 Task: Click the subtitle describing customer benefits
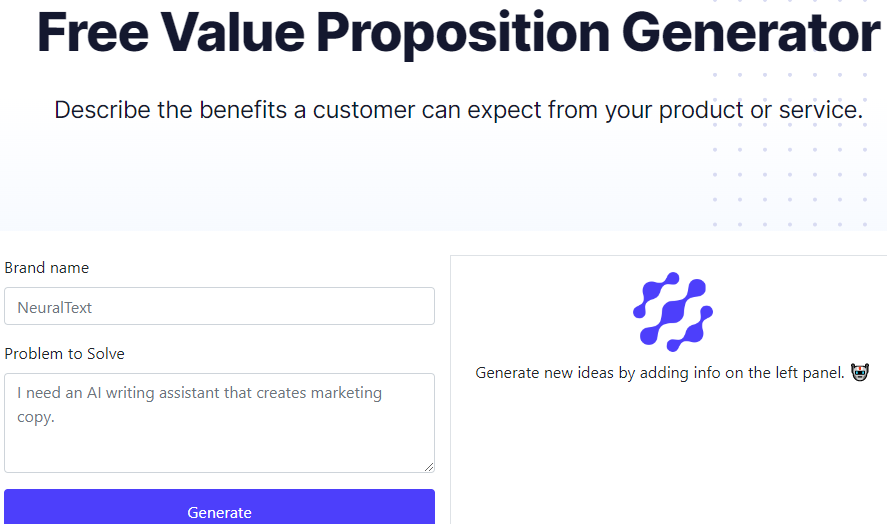tap(458, 110)
